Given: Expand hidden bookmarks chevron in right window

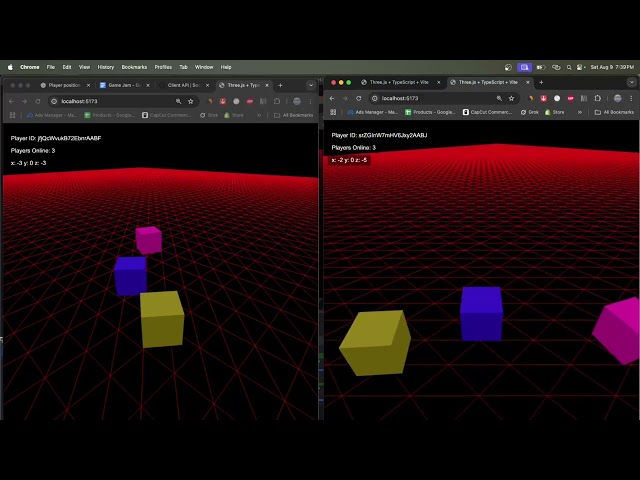Looking at the screenshot, I should click(x=580, y=112).
